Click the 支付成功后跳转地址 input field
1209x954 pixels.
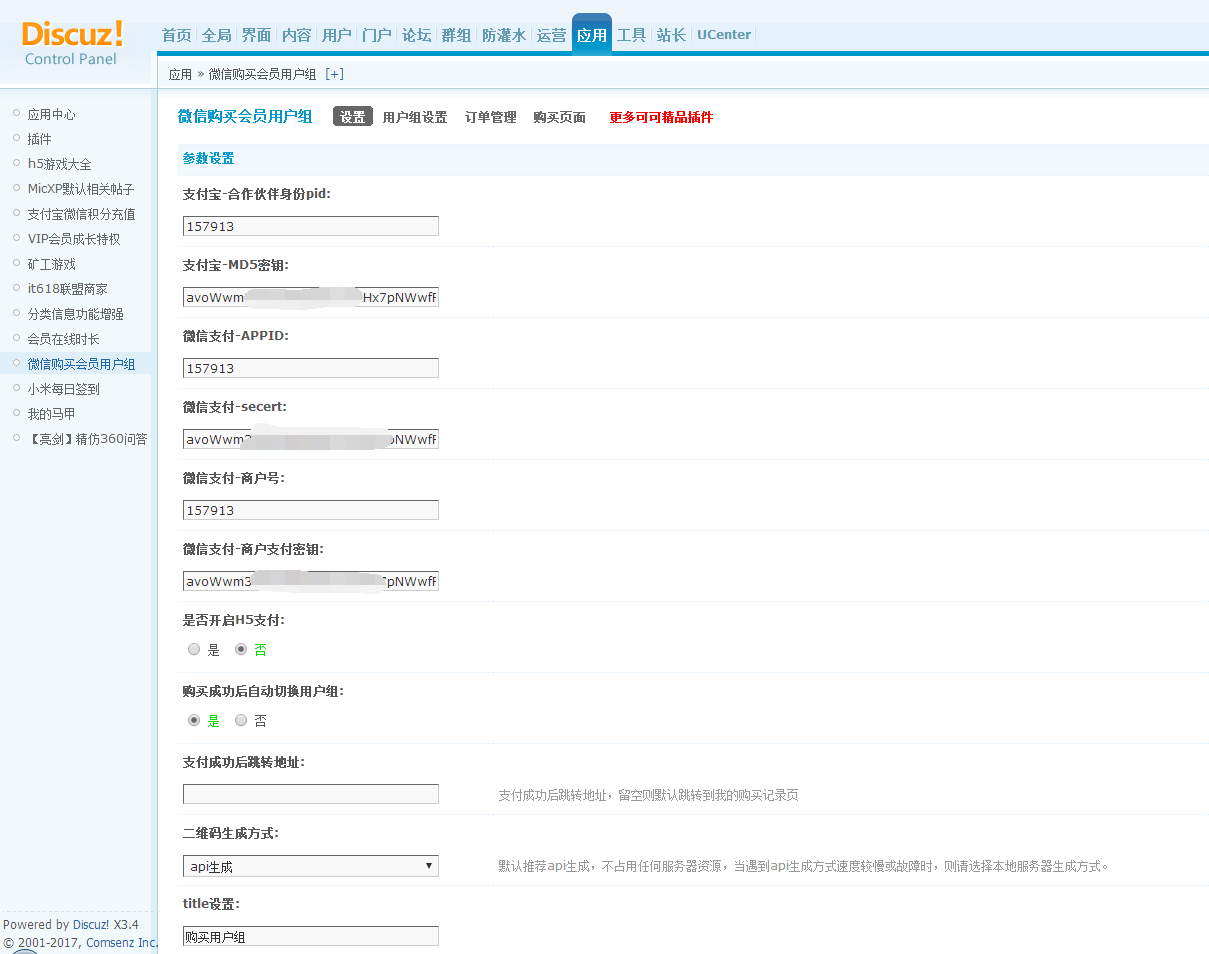[310, 794]
